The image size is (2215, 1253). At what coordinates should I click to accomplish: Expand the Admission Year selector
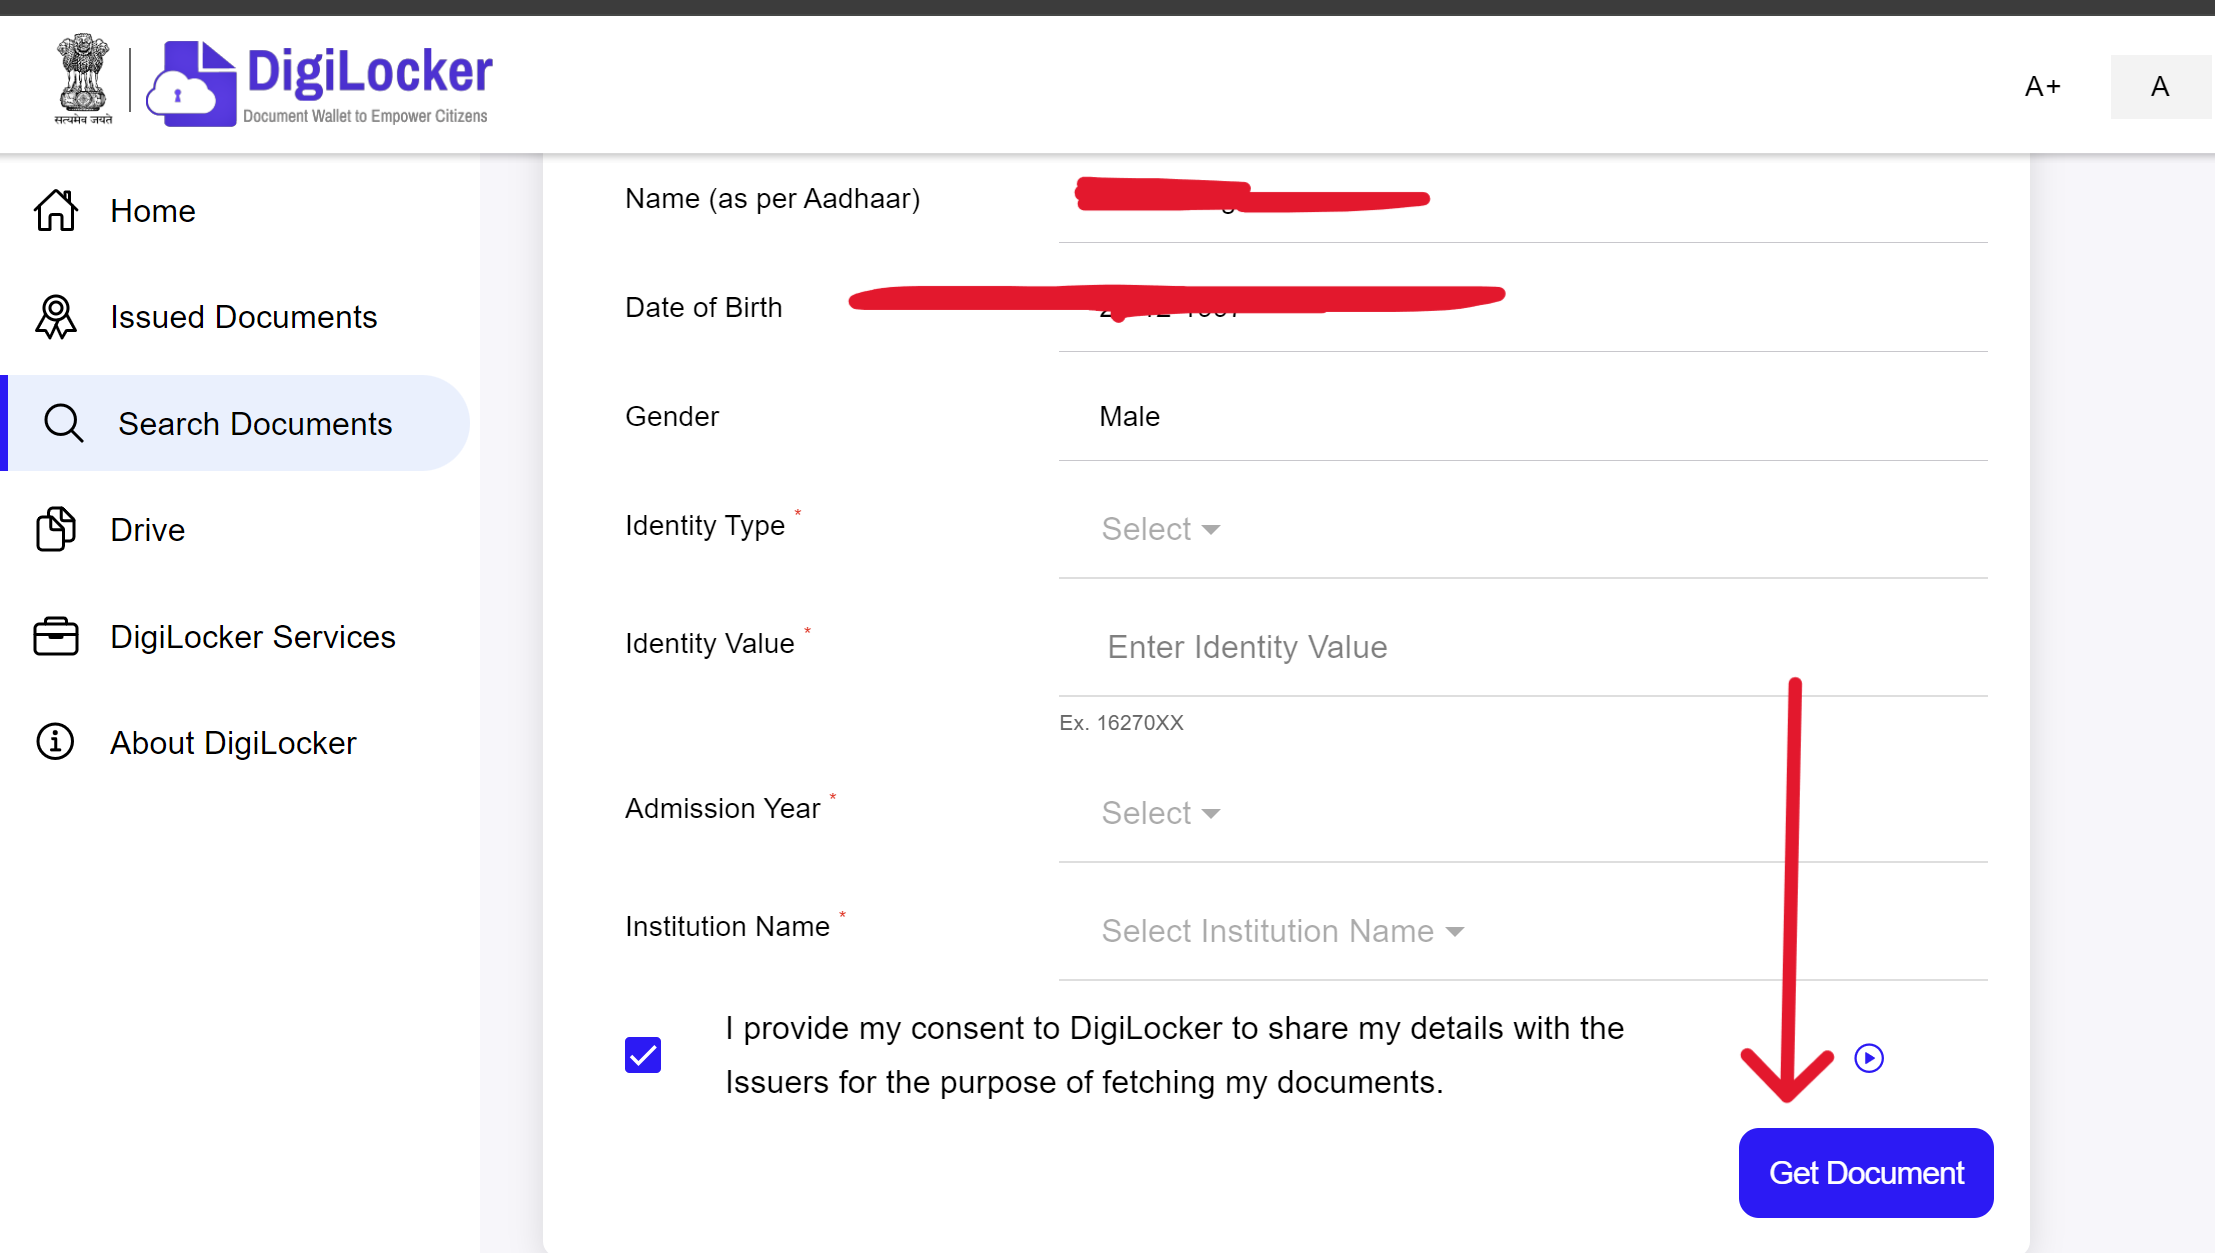[x=1160, y=812]
